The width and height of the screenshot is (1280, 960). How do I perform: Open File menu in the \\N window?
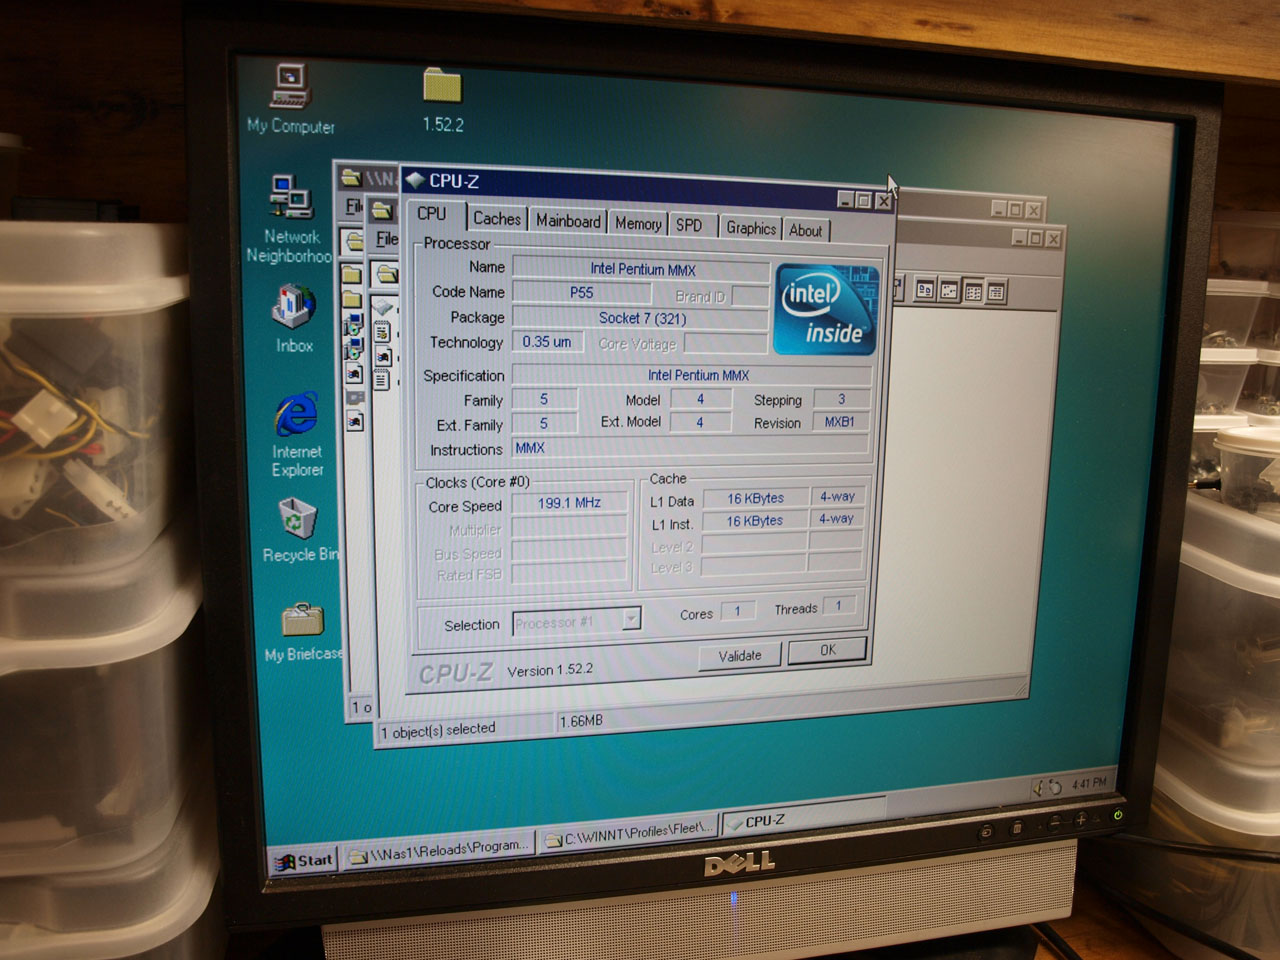(x=354, y=206)
